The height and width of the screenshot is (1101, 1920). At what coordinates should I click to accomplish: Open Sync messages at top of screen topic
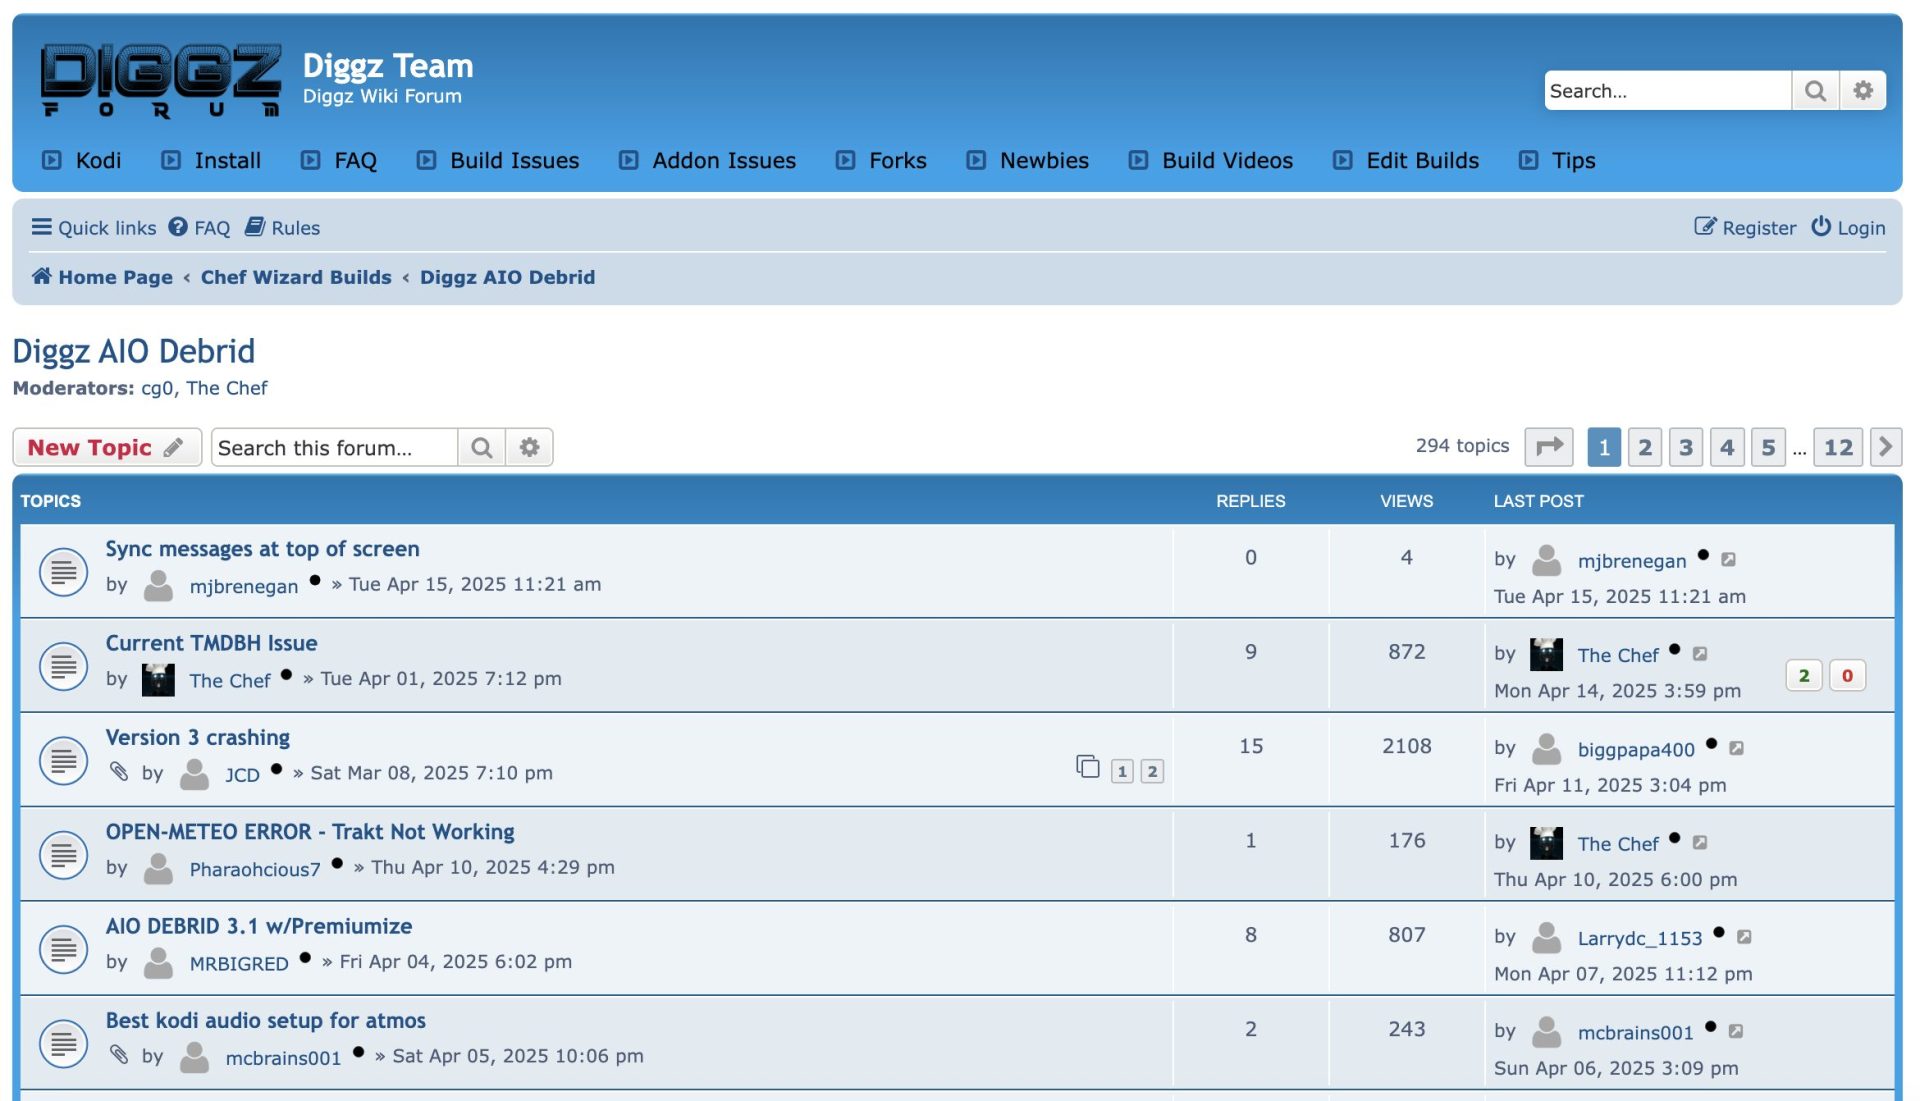[x=263, y=549]
